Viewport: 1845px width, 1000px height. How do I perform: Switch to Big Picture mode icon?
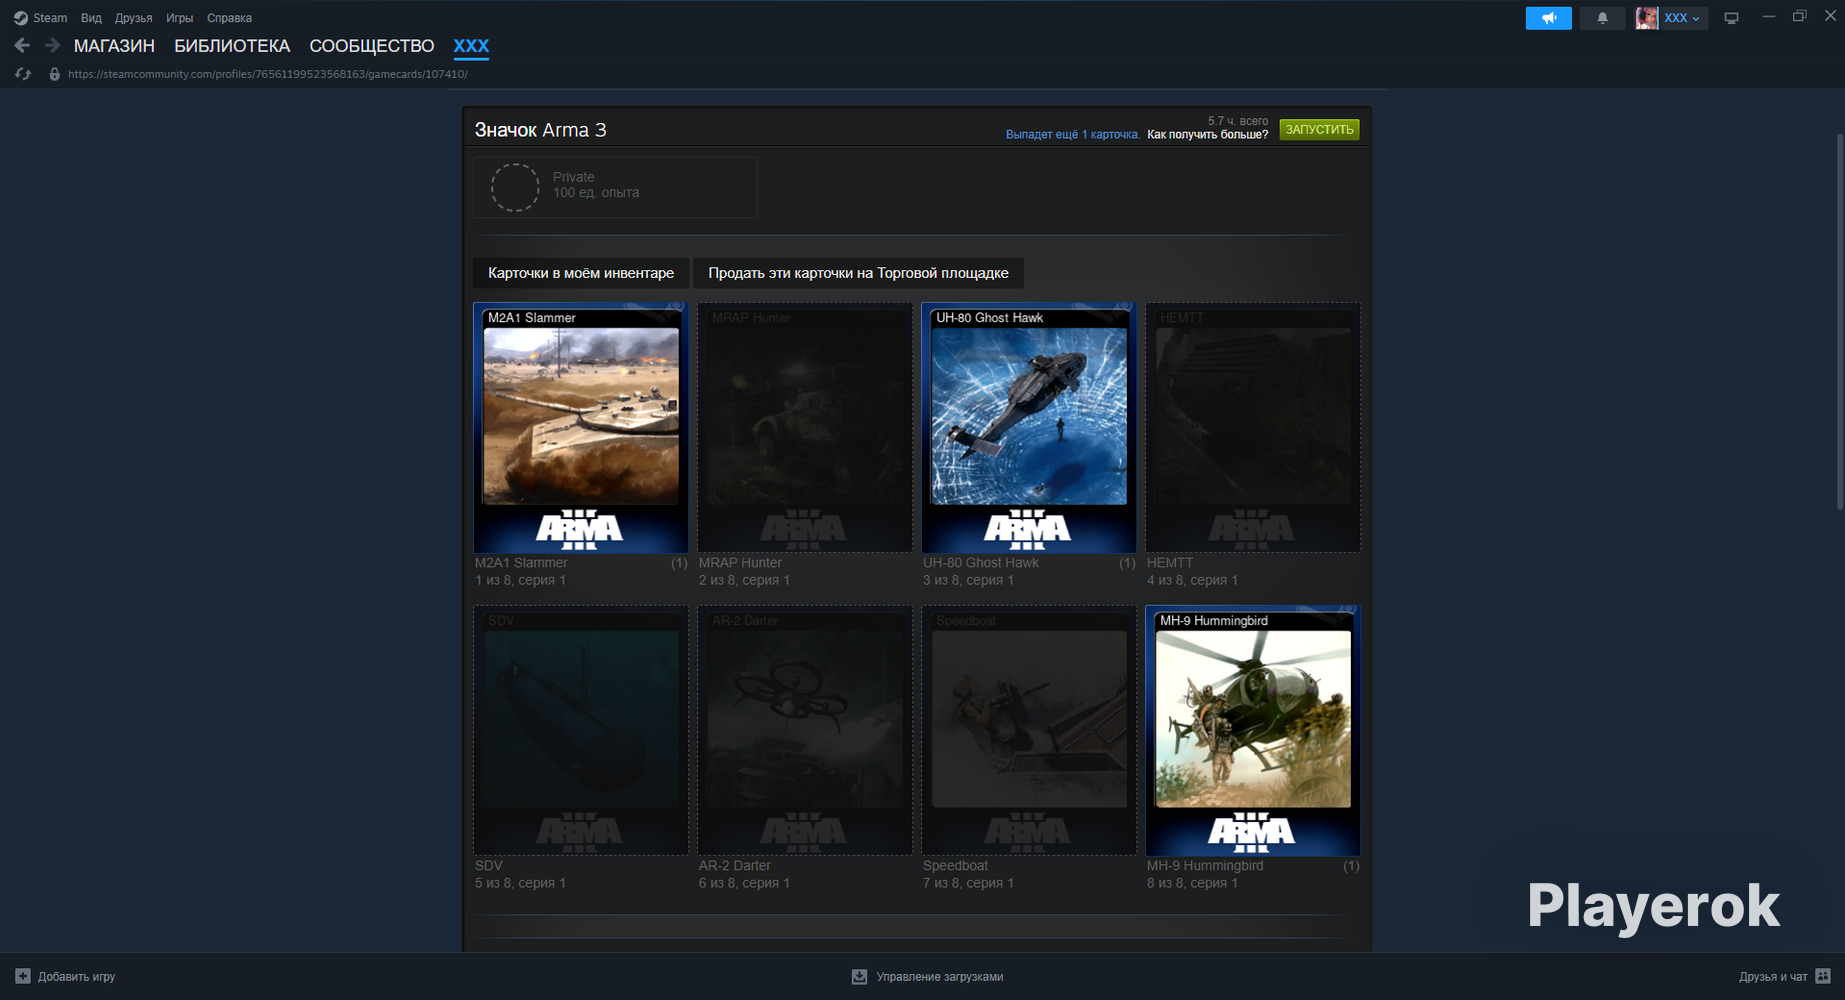click(1731, 18)
